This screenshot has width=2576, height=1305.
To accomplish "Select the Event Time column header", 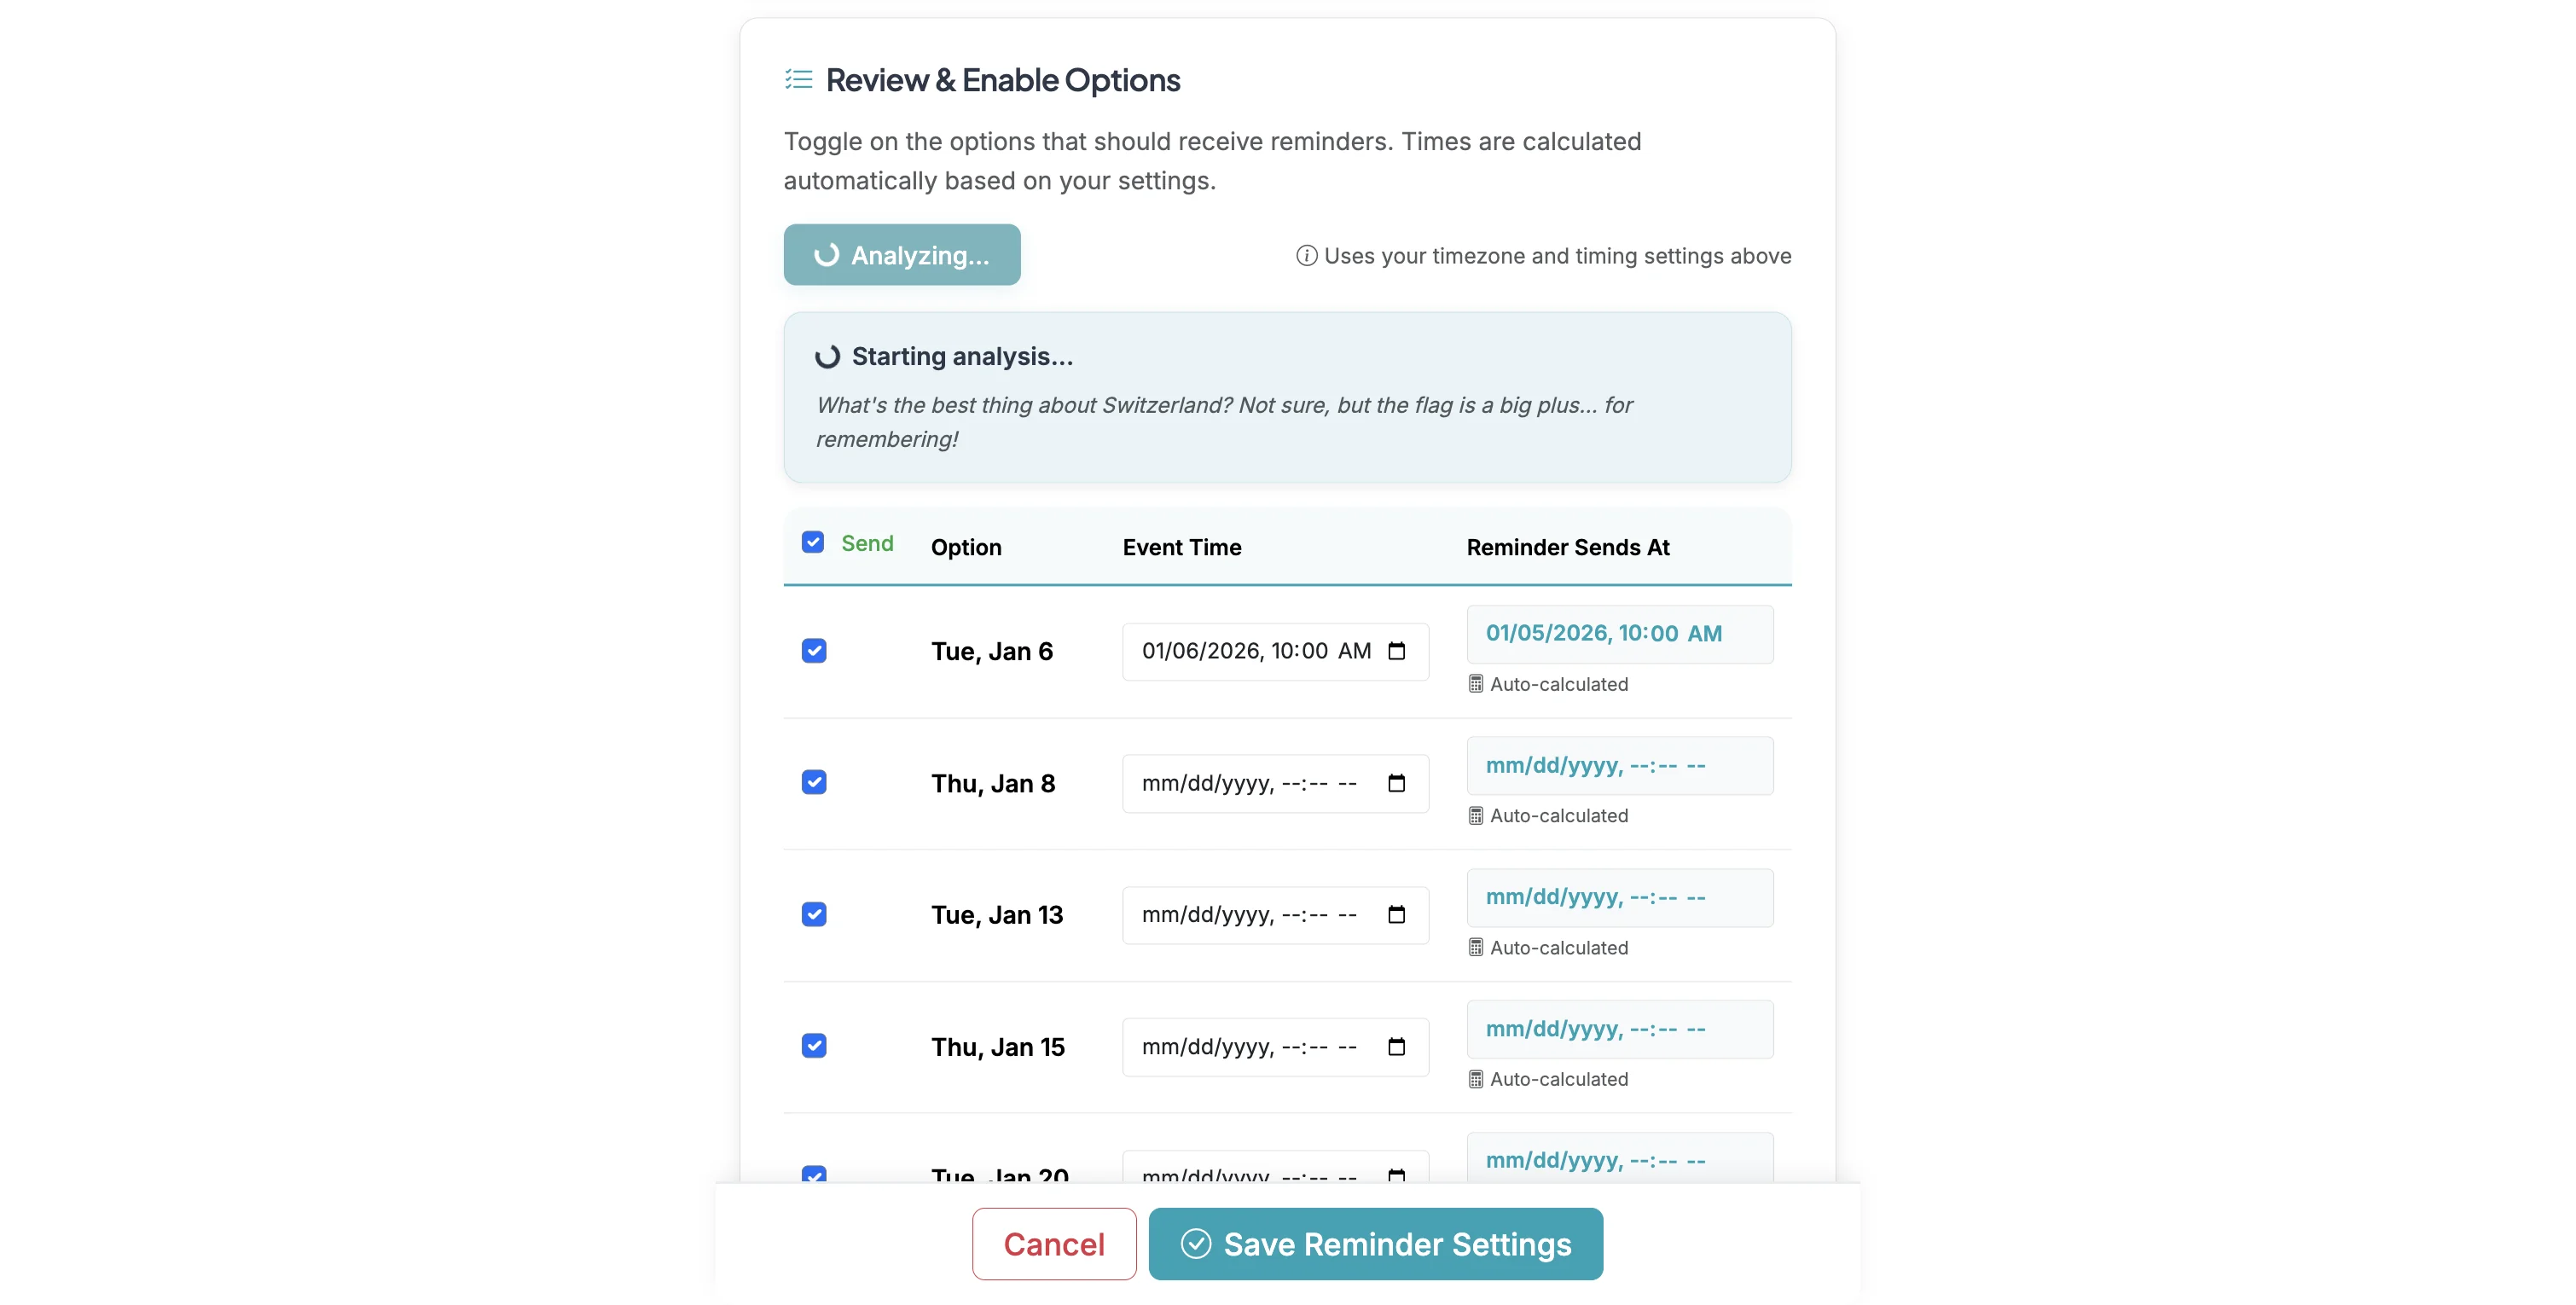I will pos(1181,547).
